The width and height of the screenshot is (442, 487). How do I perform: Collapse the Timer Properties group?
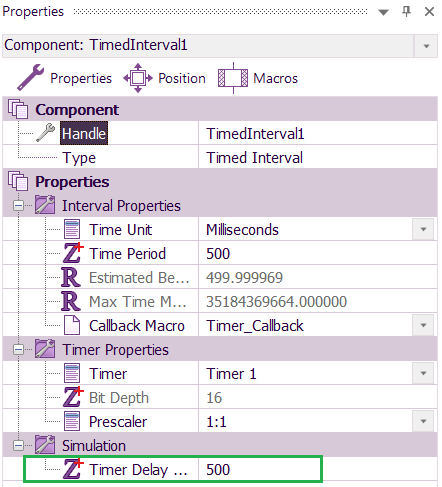pos(18,350)
